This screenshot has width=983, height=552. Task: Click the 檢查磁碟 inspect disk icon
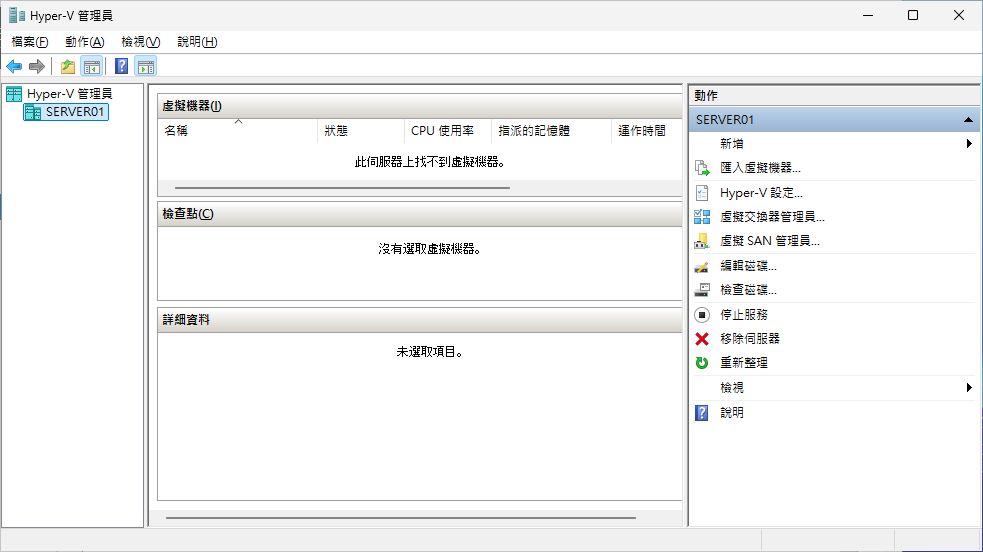tap(702, 290)
